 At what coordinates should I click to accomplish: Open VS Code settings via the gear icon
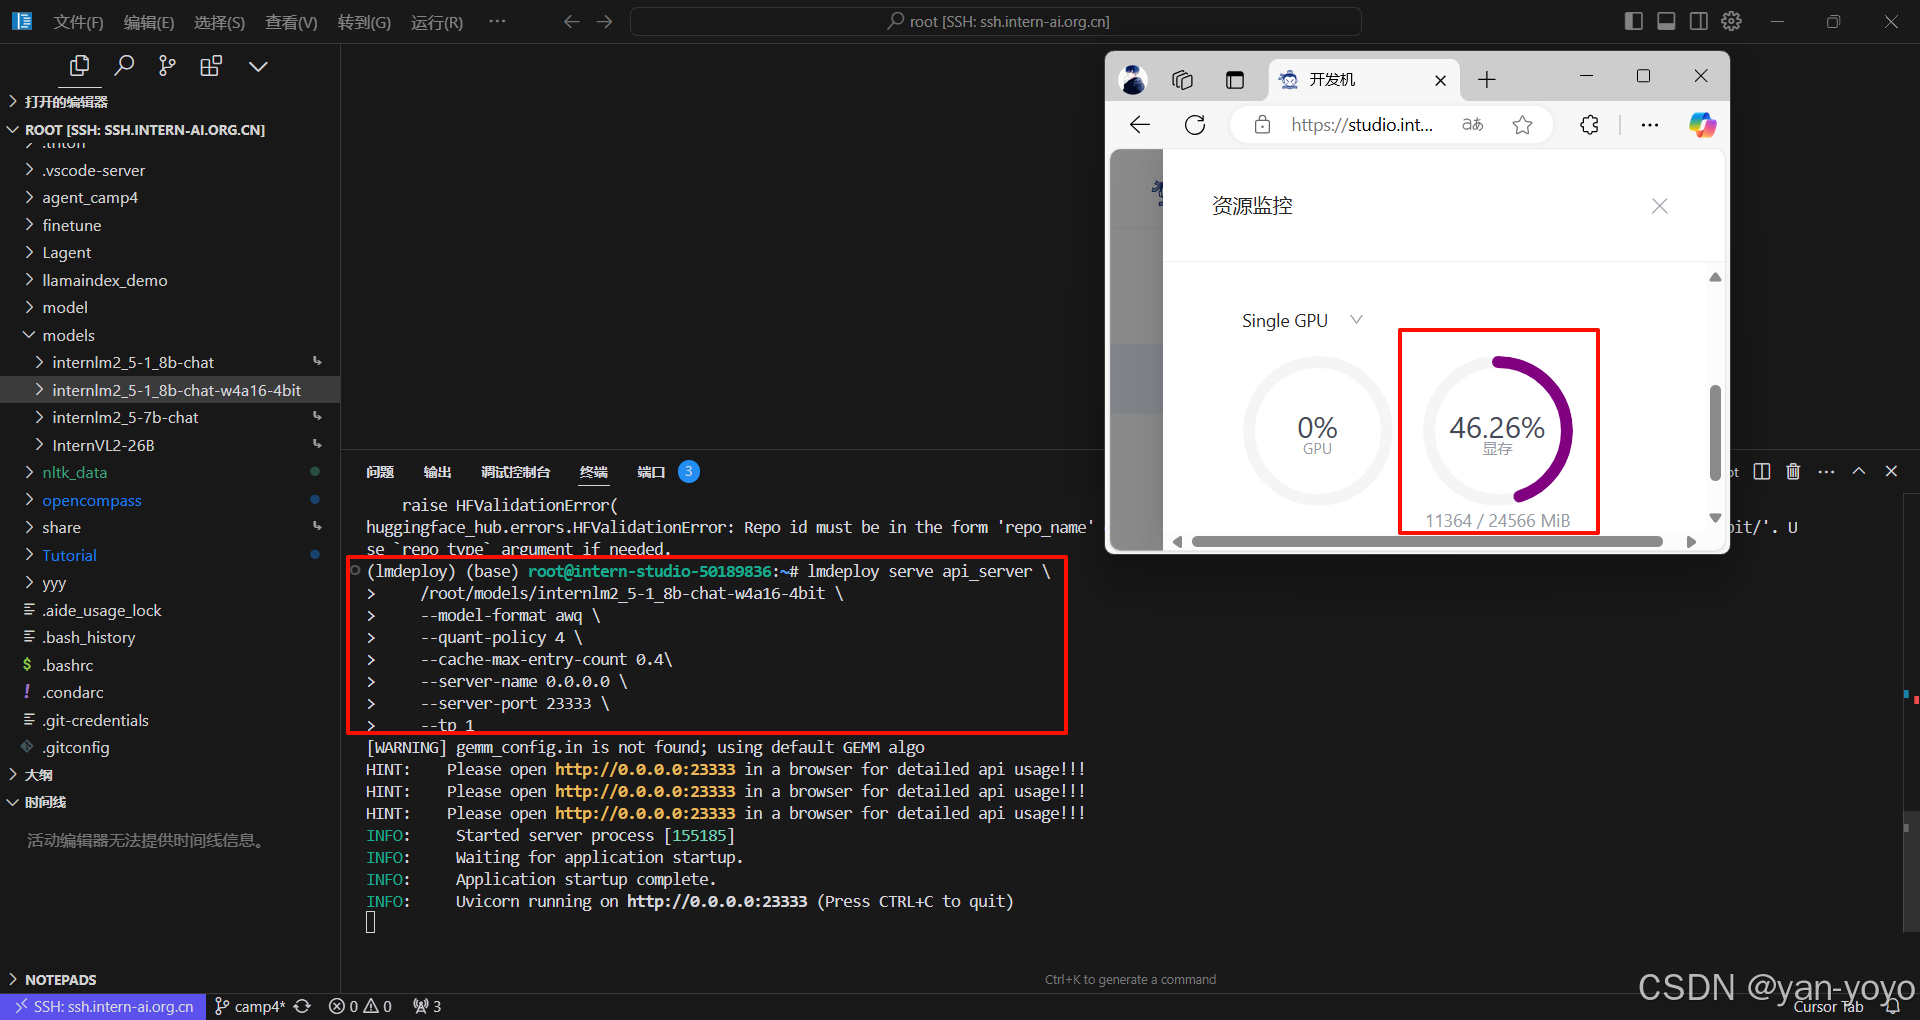coord(1731,21)
